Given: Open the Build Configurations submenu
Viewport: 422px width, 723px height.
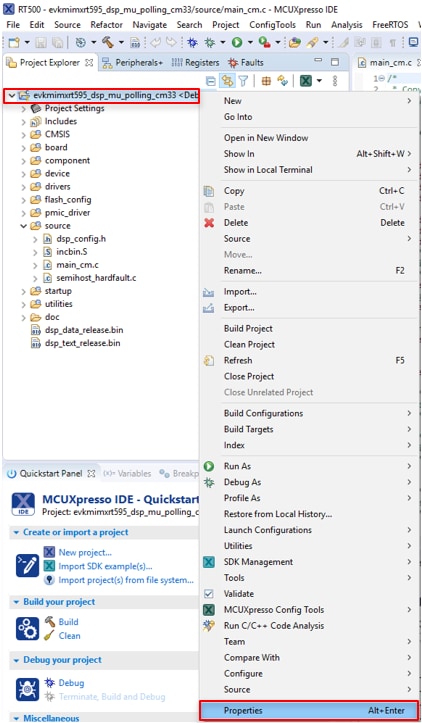Looking at the screenshot, I should click(x=309, y=413).
